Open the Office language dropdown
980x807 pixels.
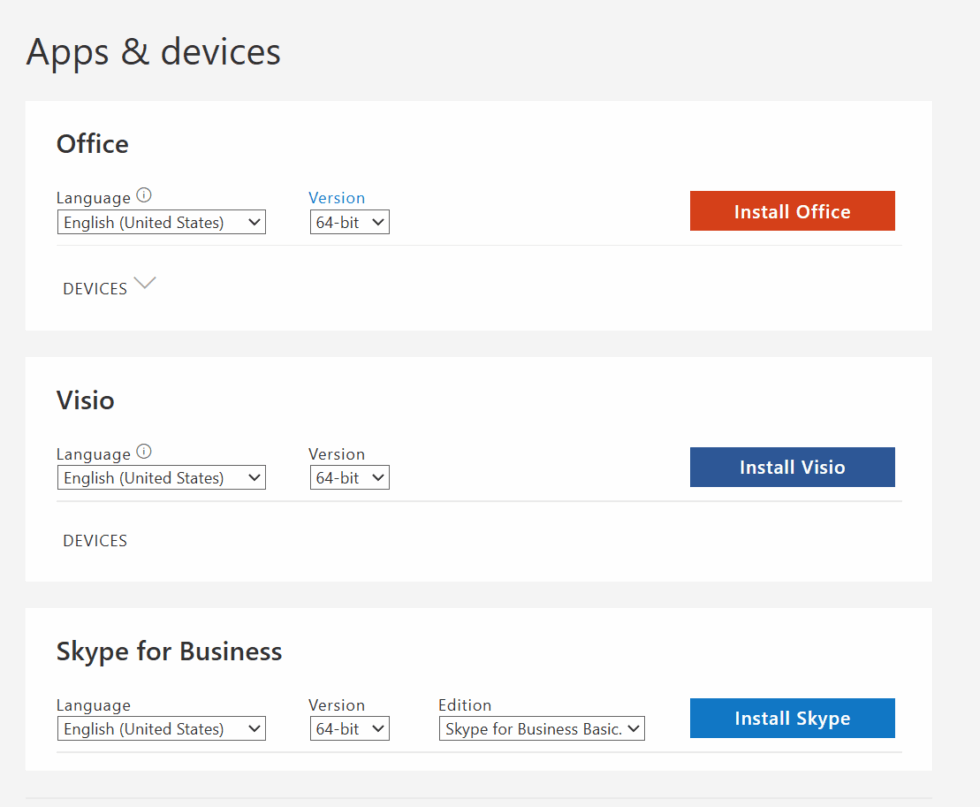(160, 222)
